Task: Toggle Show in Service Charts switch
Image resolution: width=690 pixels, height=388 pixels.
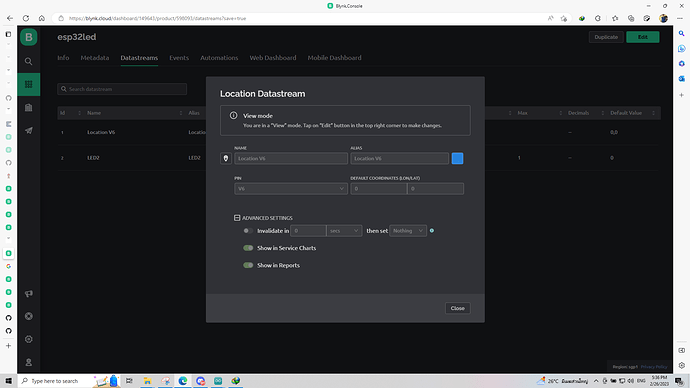Action: pyautogui.click(x=248, y=248)
